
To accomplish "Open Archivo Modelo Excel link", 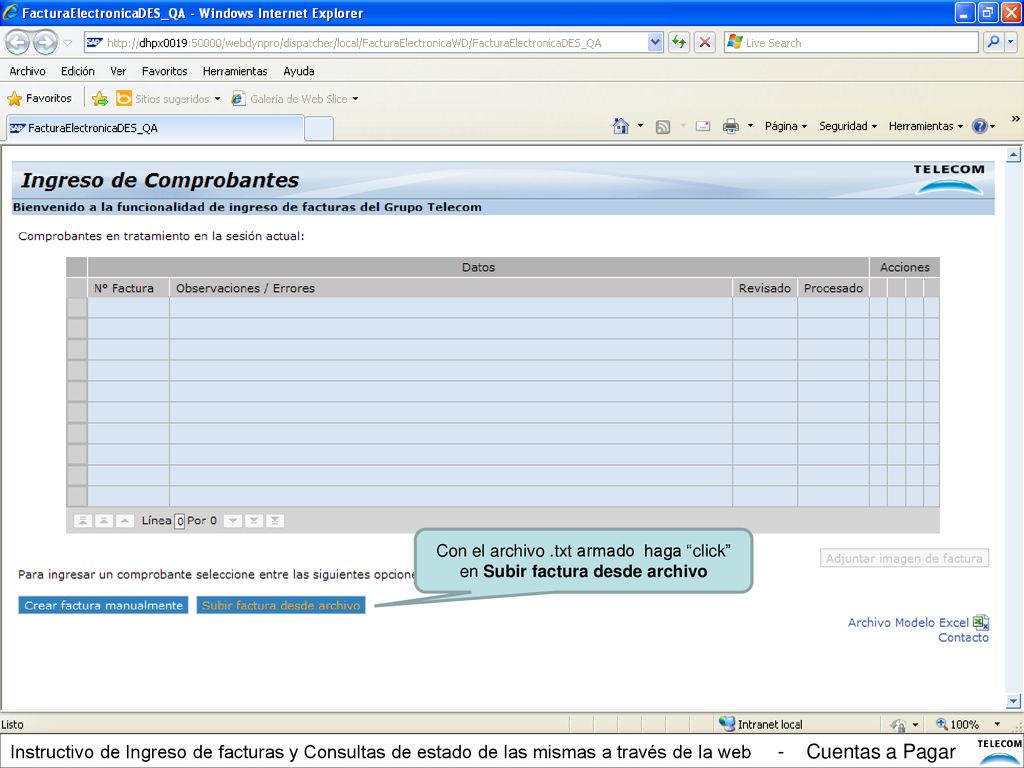I will click(x=908, y=622).
